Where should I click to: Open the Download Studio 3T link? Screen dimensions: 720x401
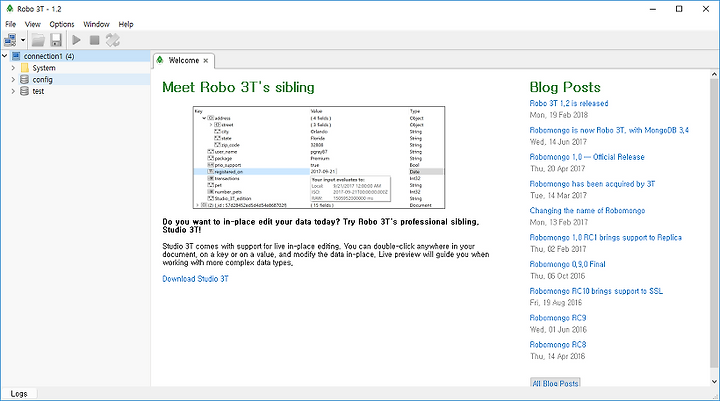coord(195,279)
